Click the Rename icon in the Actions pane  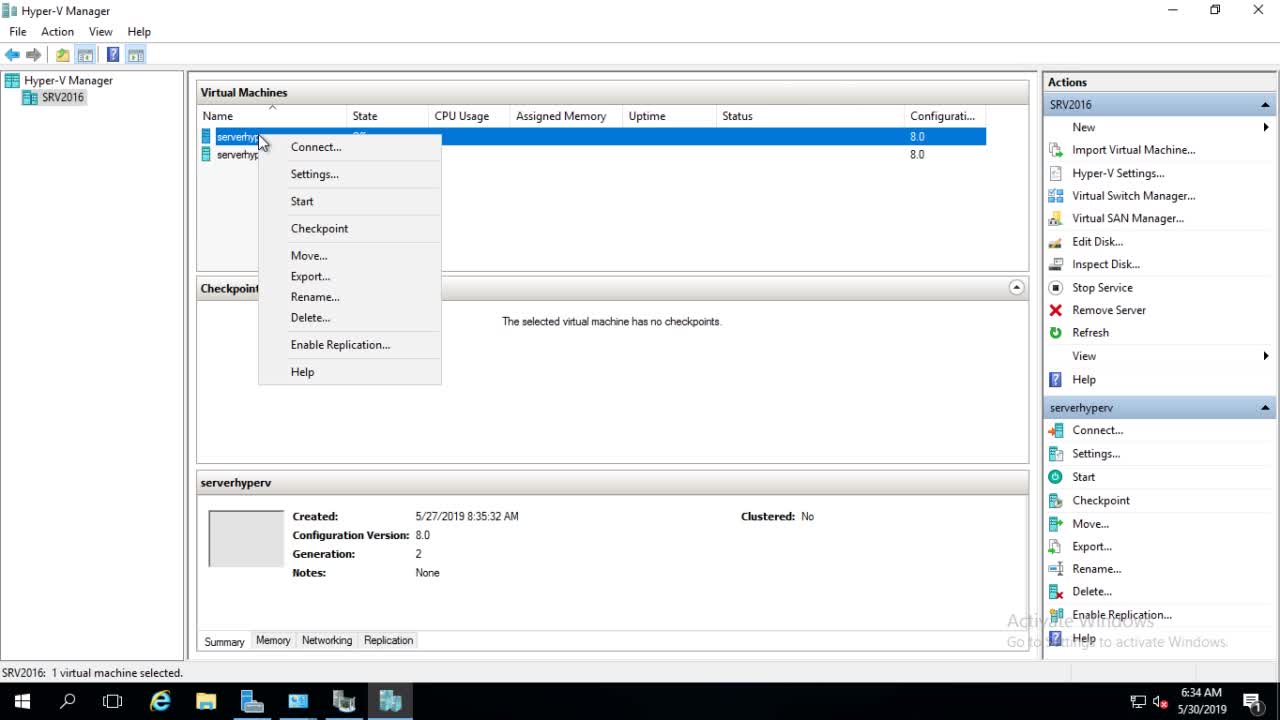click(1055, 568)
